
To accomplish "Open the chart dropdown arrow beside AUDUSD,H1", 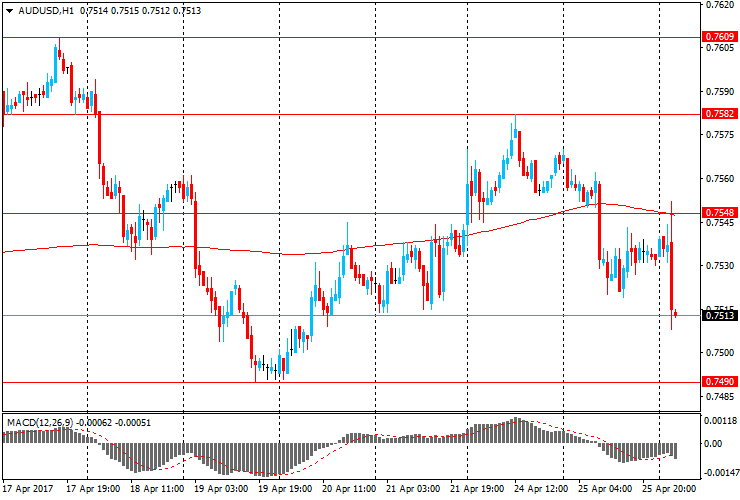I will coord(9,11).
